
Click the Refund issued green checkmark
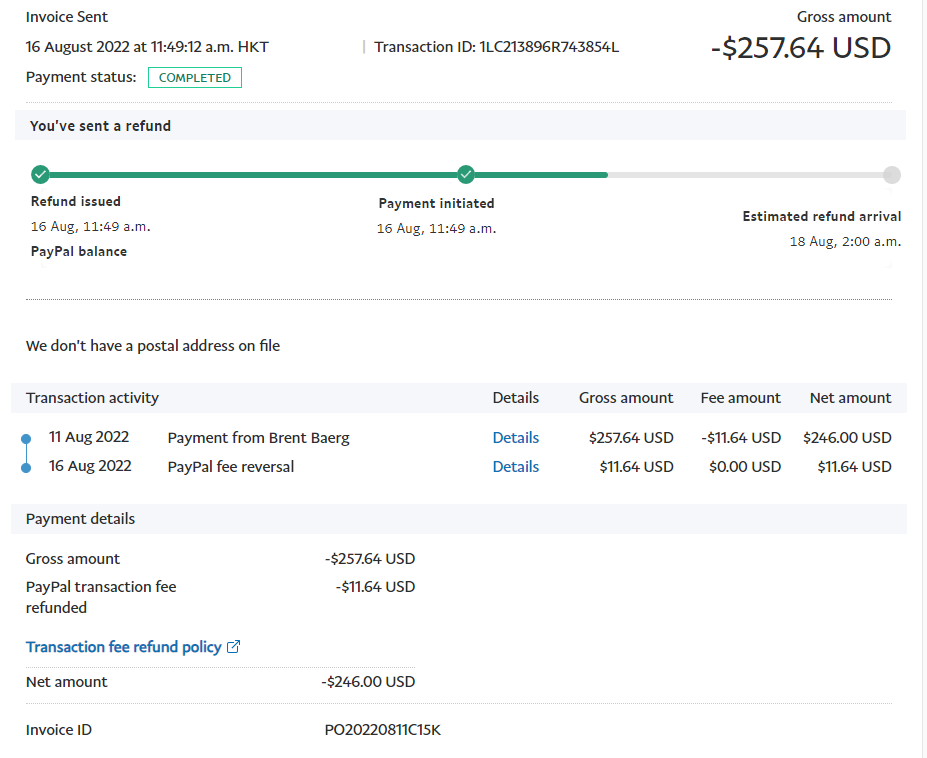[x=40, y=175]
